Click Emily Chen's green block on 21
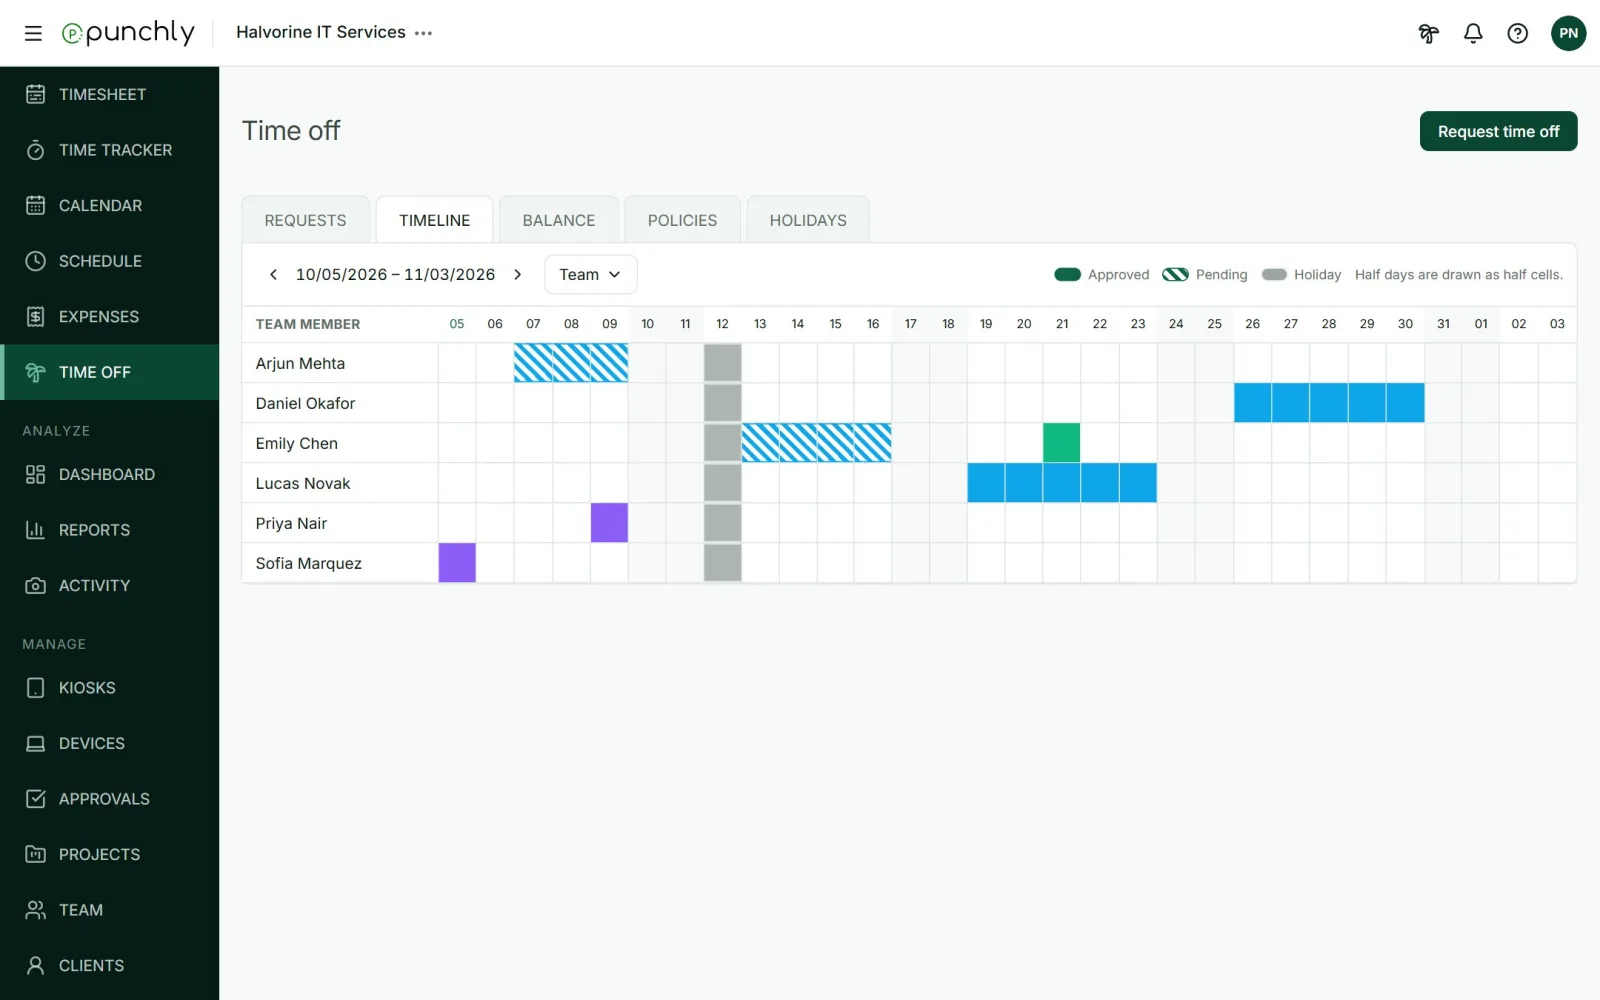The height and width of the screenshot is (1000, 1600). (x=1061, y=443)
